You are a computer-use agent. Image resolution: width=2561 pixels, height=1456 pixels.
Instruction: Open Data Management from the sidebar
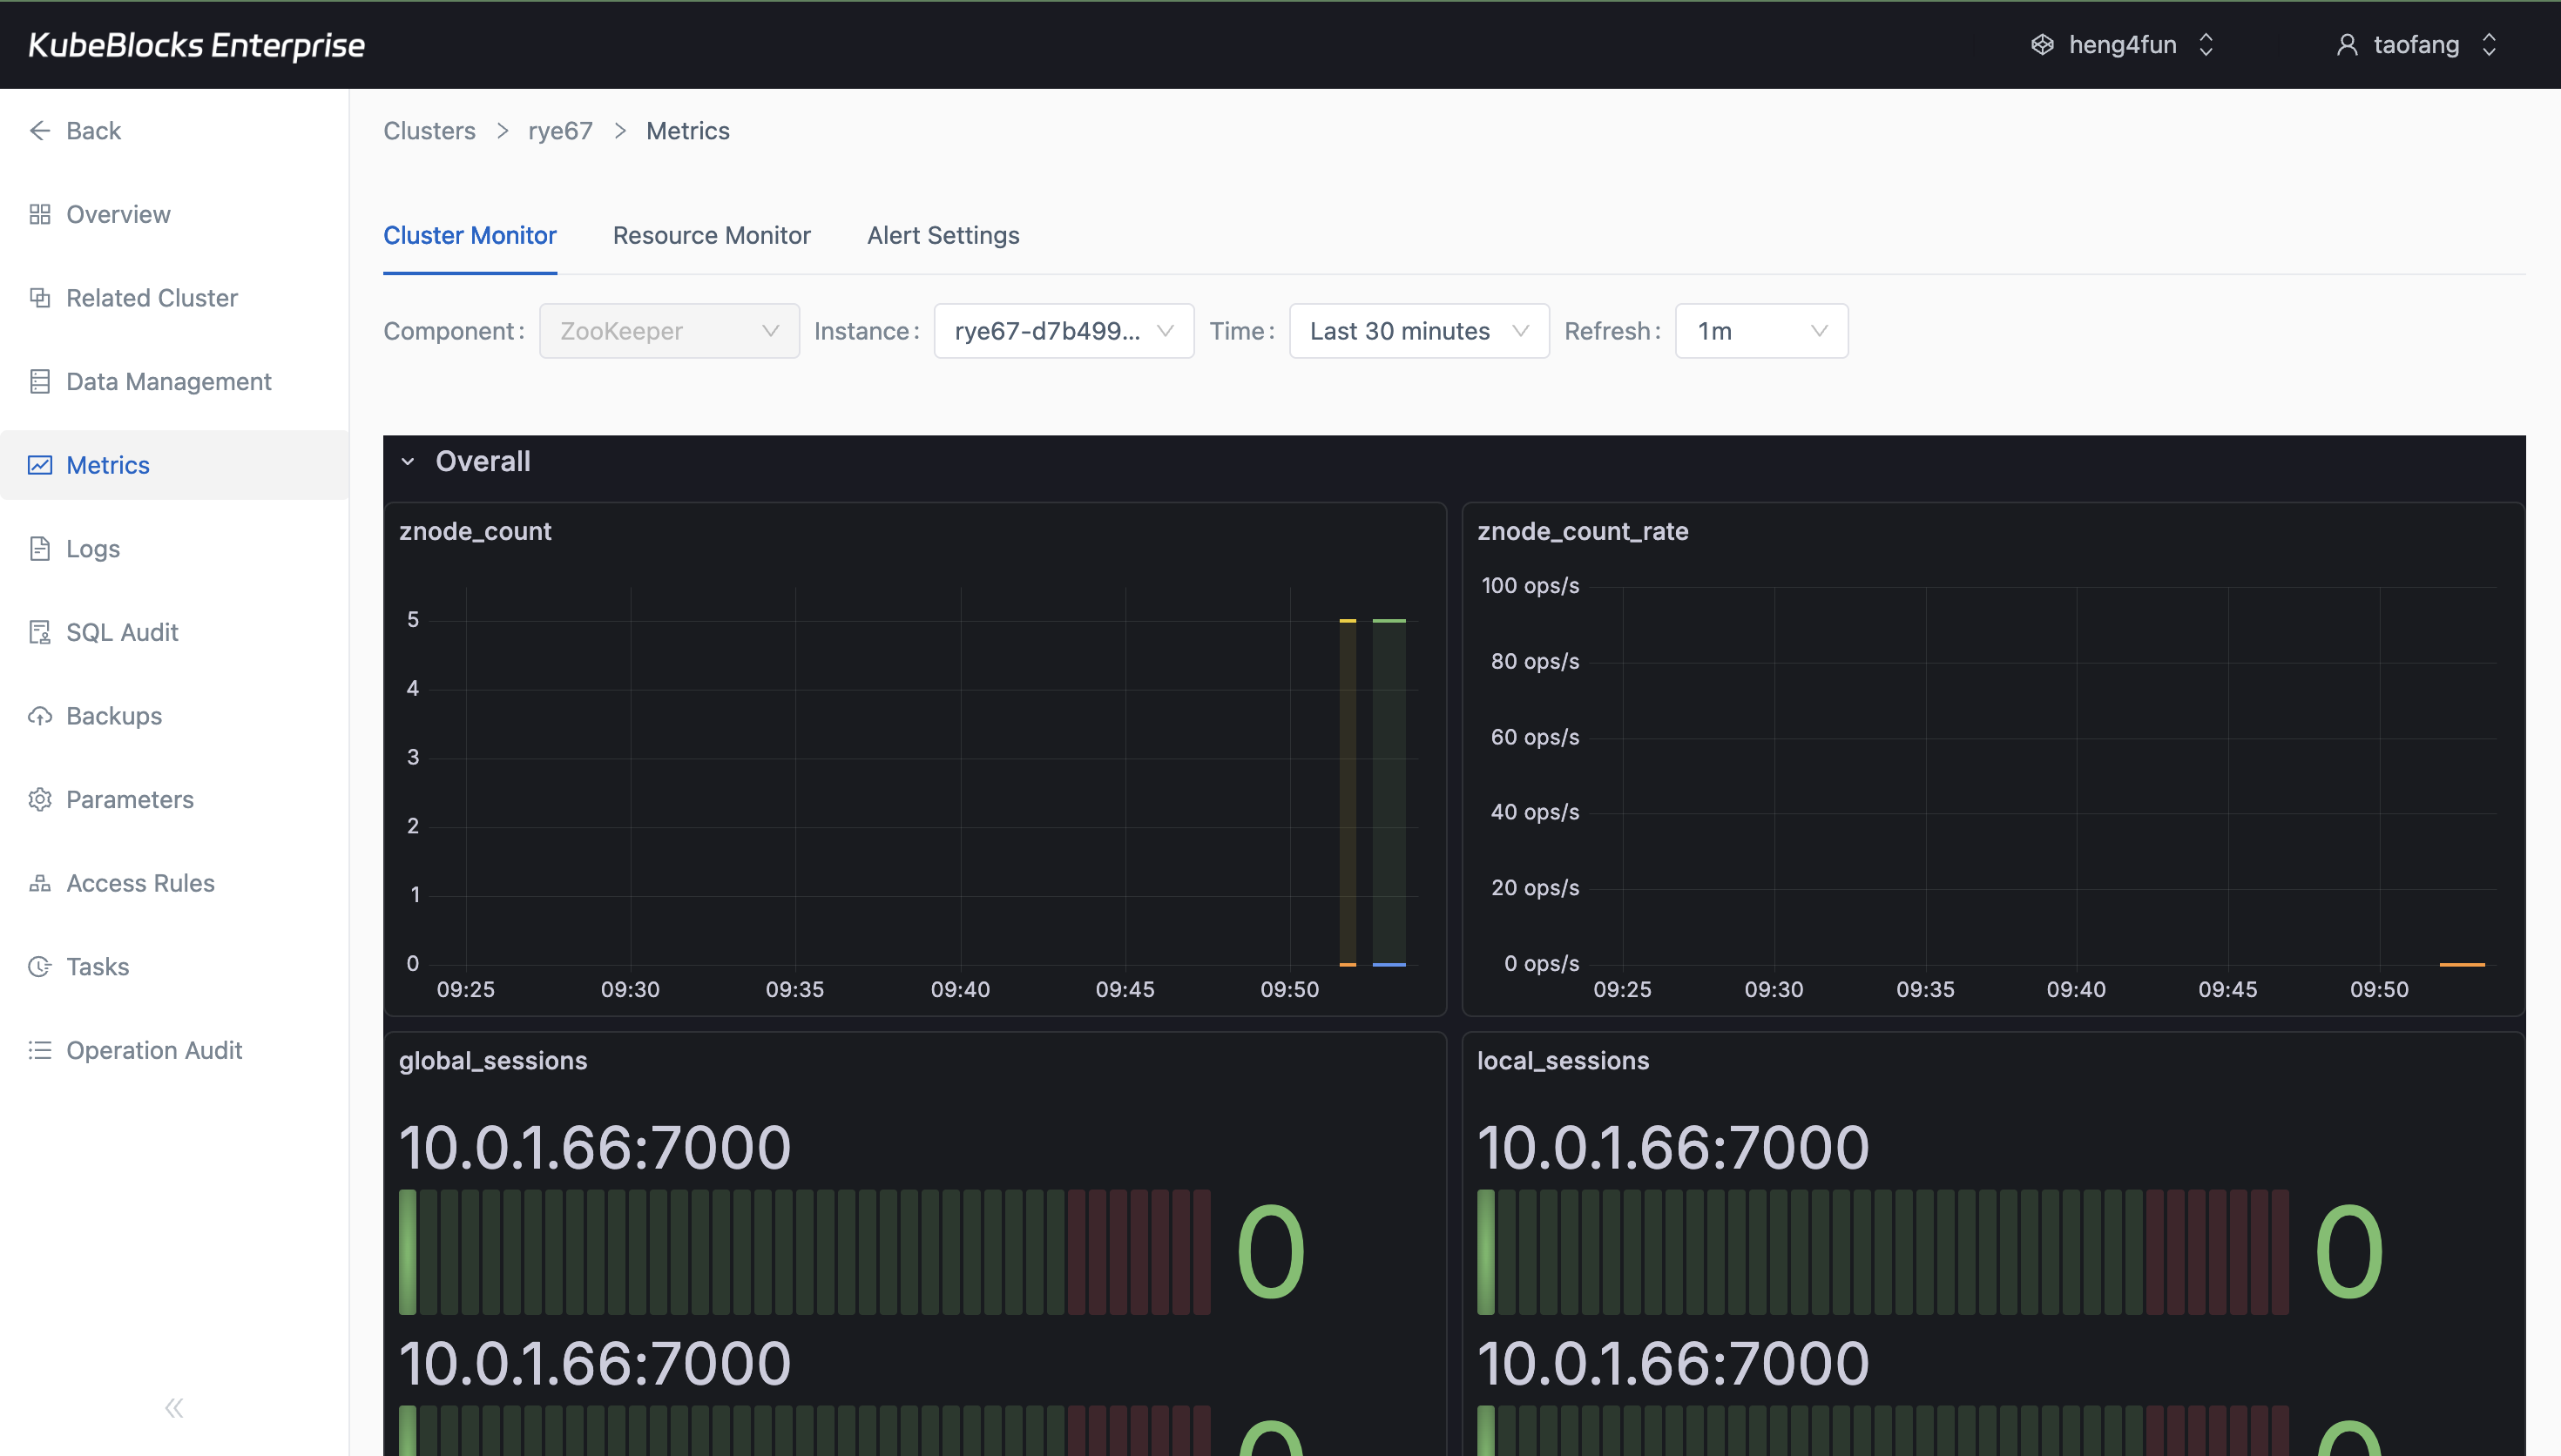(x=168, y=381)
